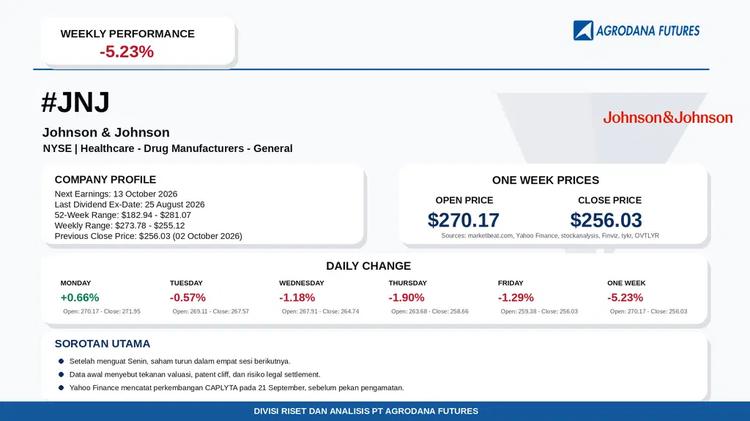Screen dimensions: 750x421
Task: Select the first bullet point in Sorotan Utama
Action: [179, 361]
